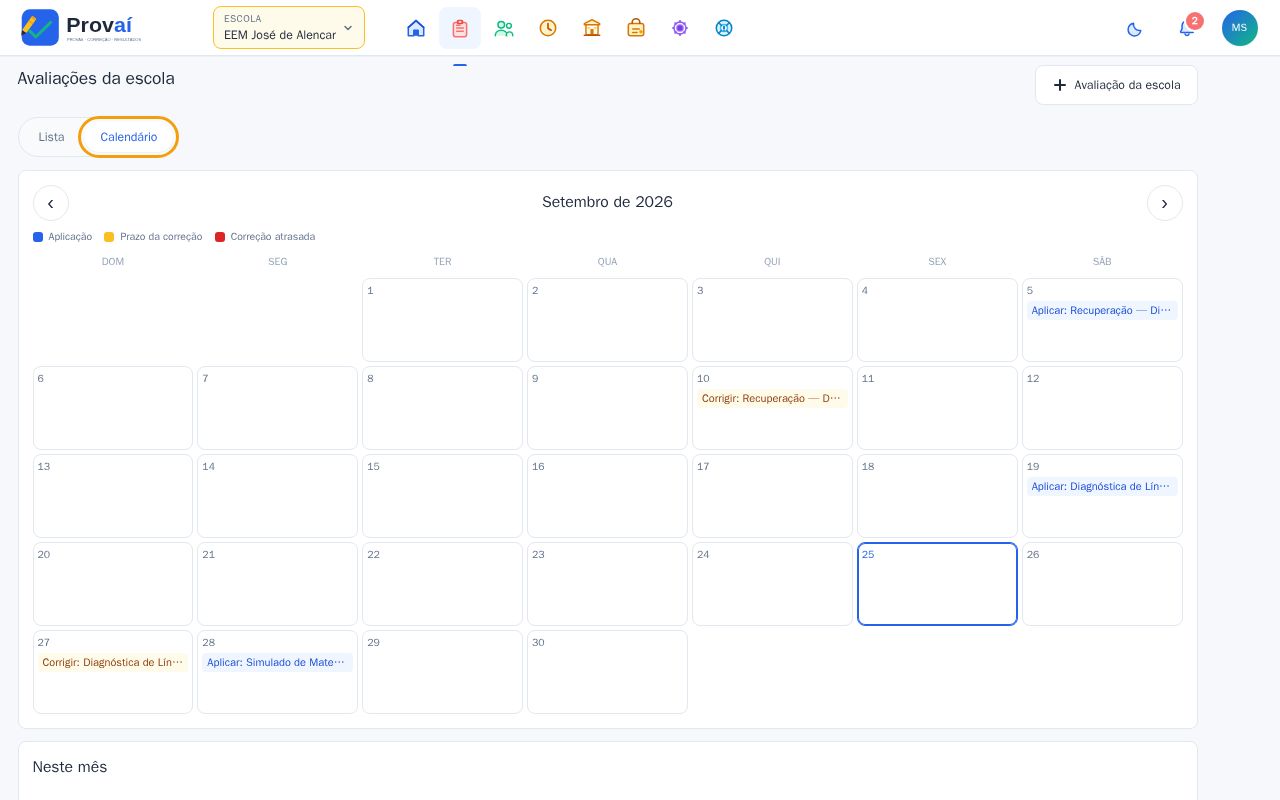This screenshot has height=800, width=1280.
Task: Expand the Escola EEM José de Alencar selector
Action: pos(289,28)
